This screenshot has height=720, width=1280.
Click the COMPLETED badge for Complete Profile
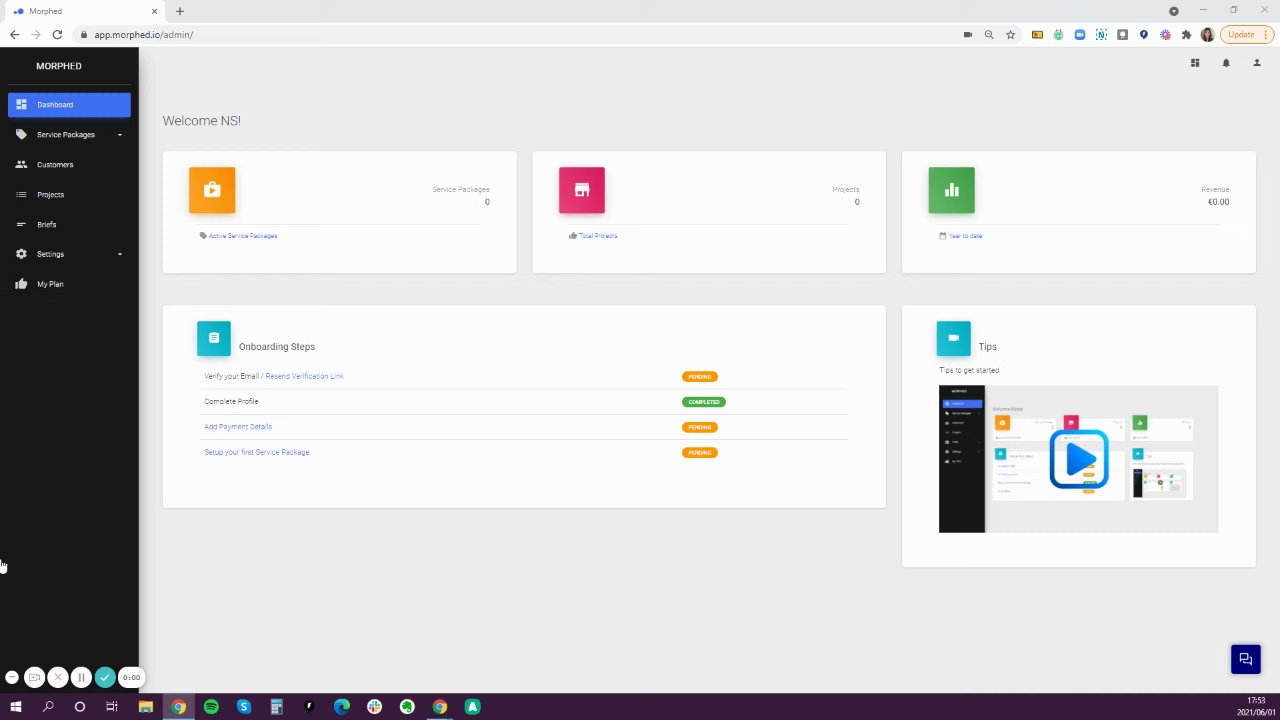coord(704,402)
